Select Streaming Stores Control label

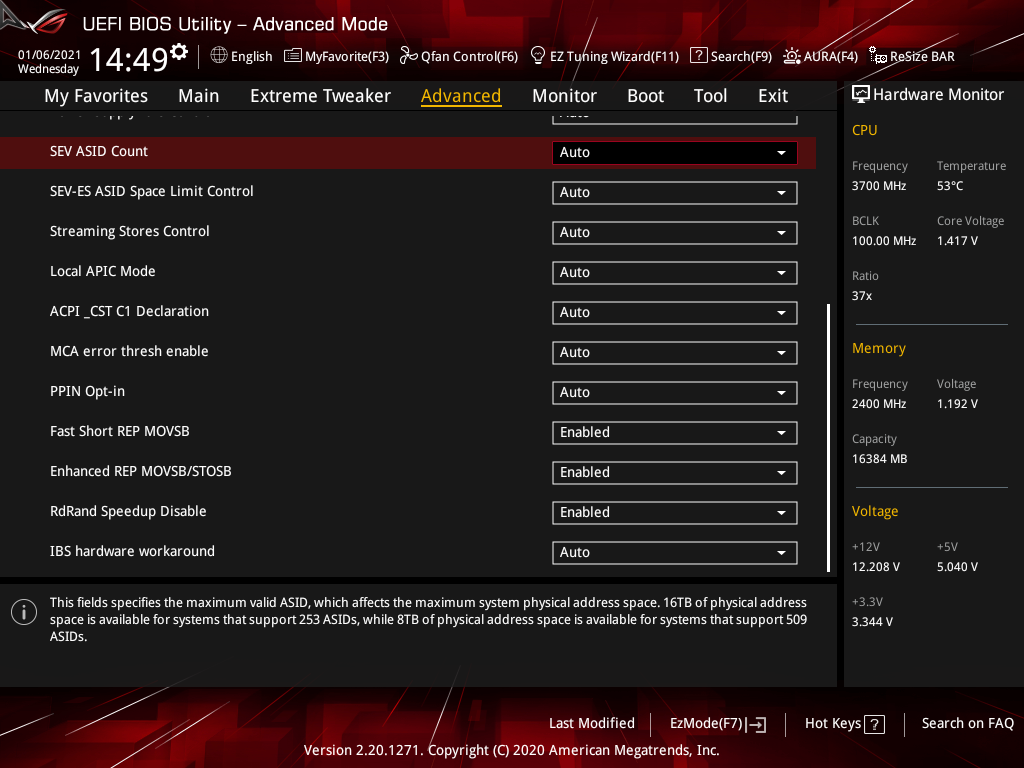click(129, 231)
